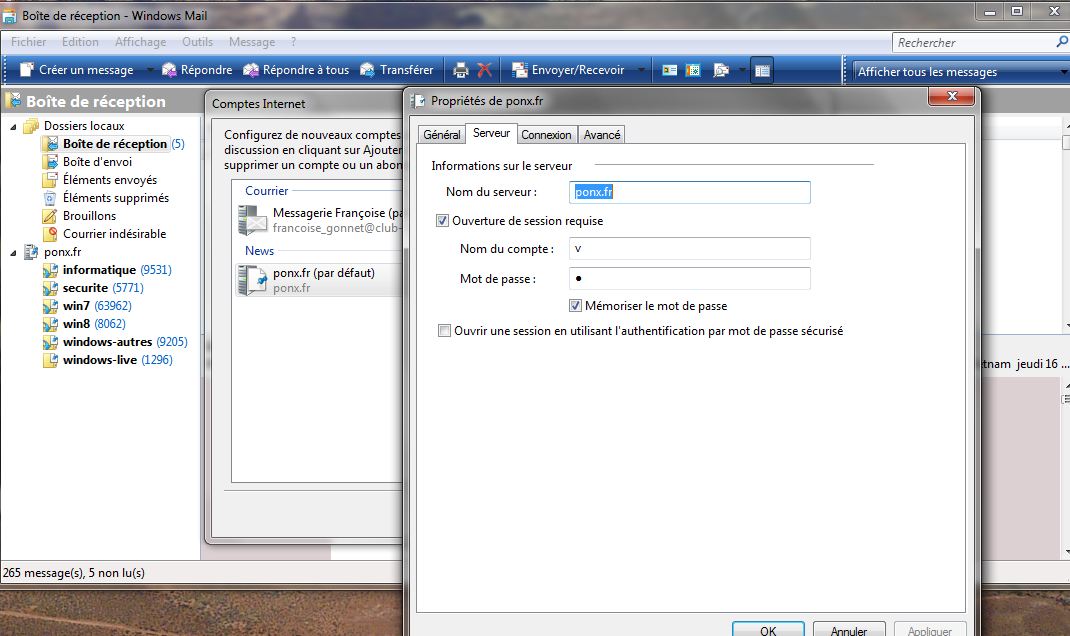Screen dimensions: 1070x636
Task: Open the Outils menu
Action: pos(197,42)
